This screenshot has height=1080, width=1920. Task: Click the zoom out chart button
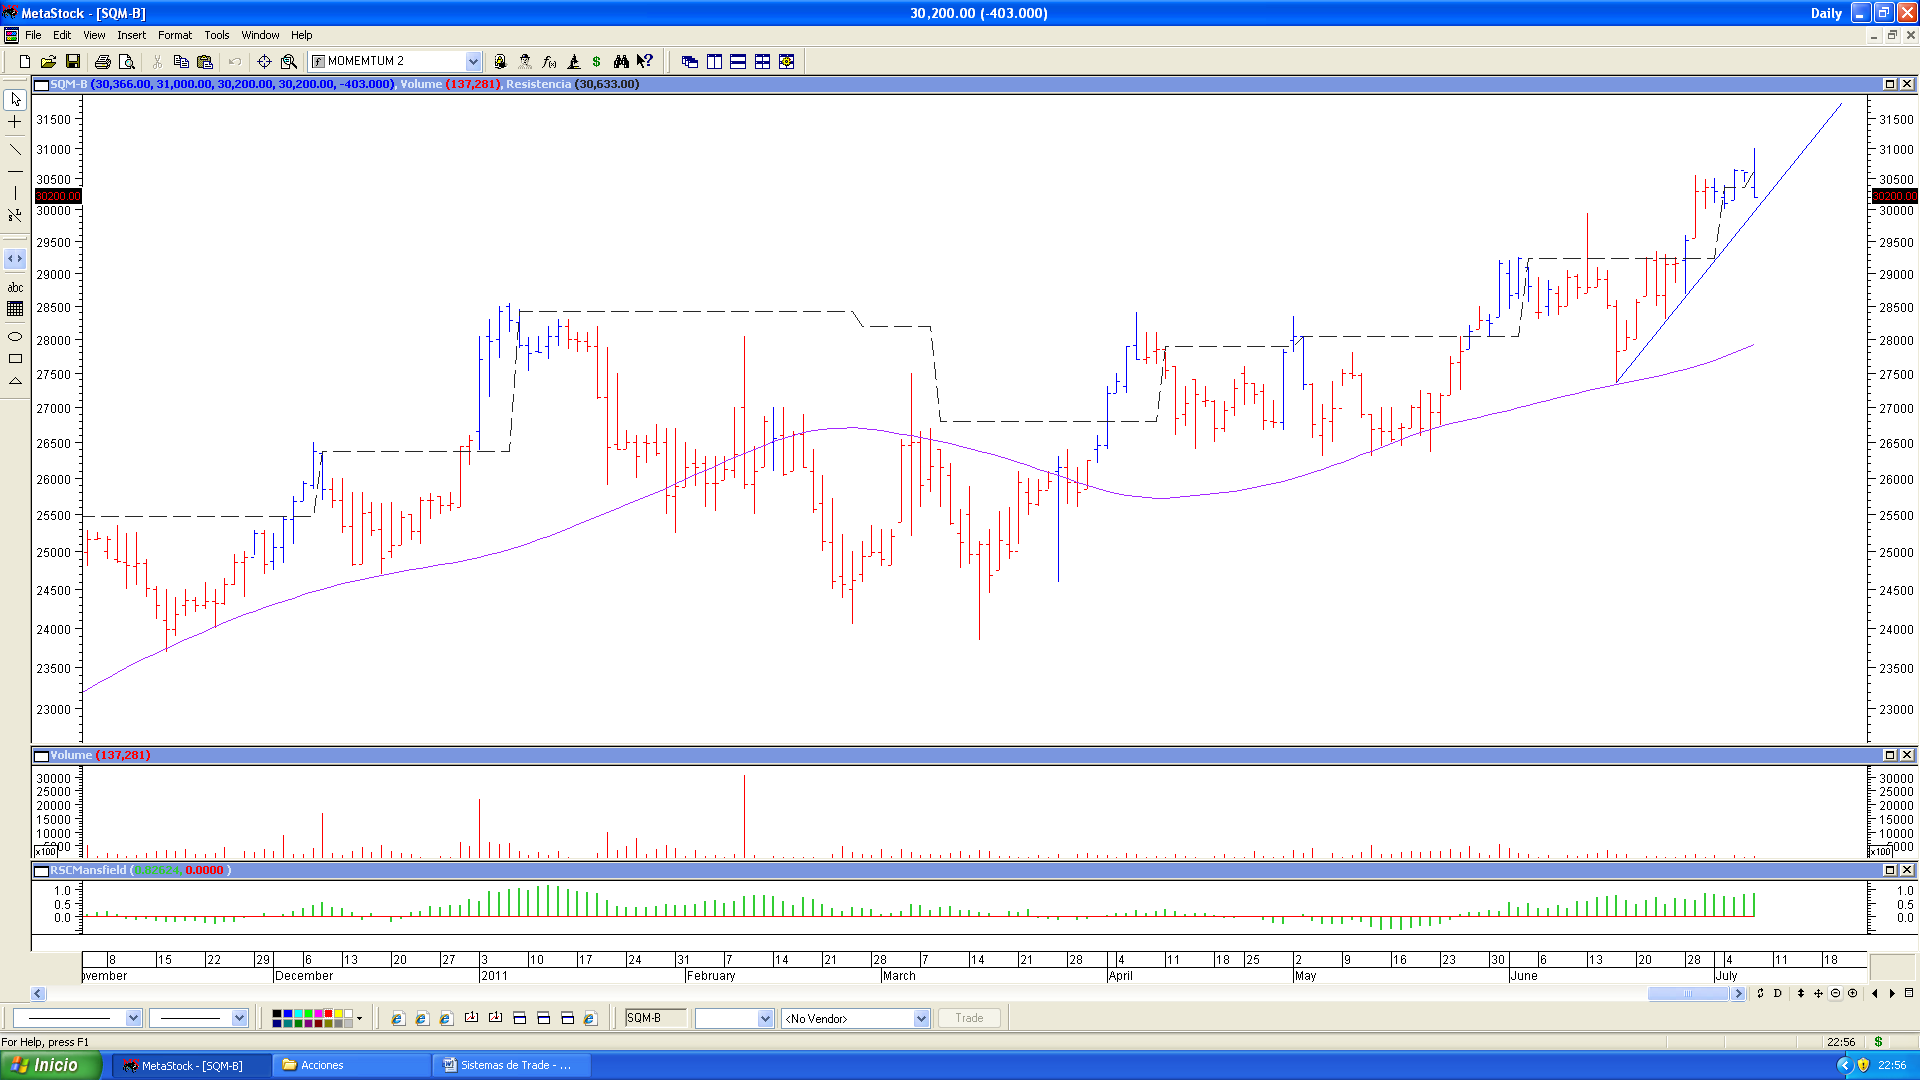pyautogui.click(x=1835, y=993)
